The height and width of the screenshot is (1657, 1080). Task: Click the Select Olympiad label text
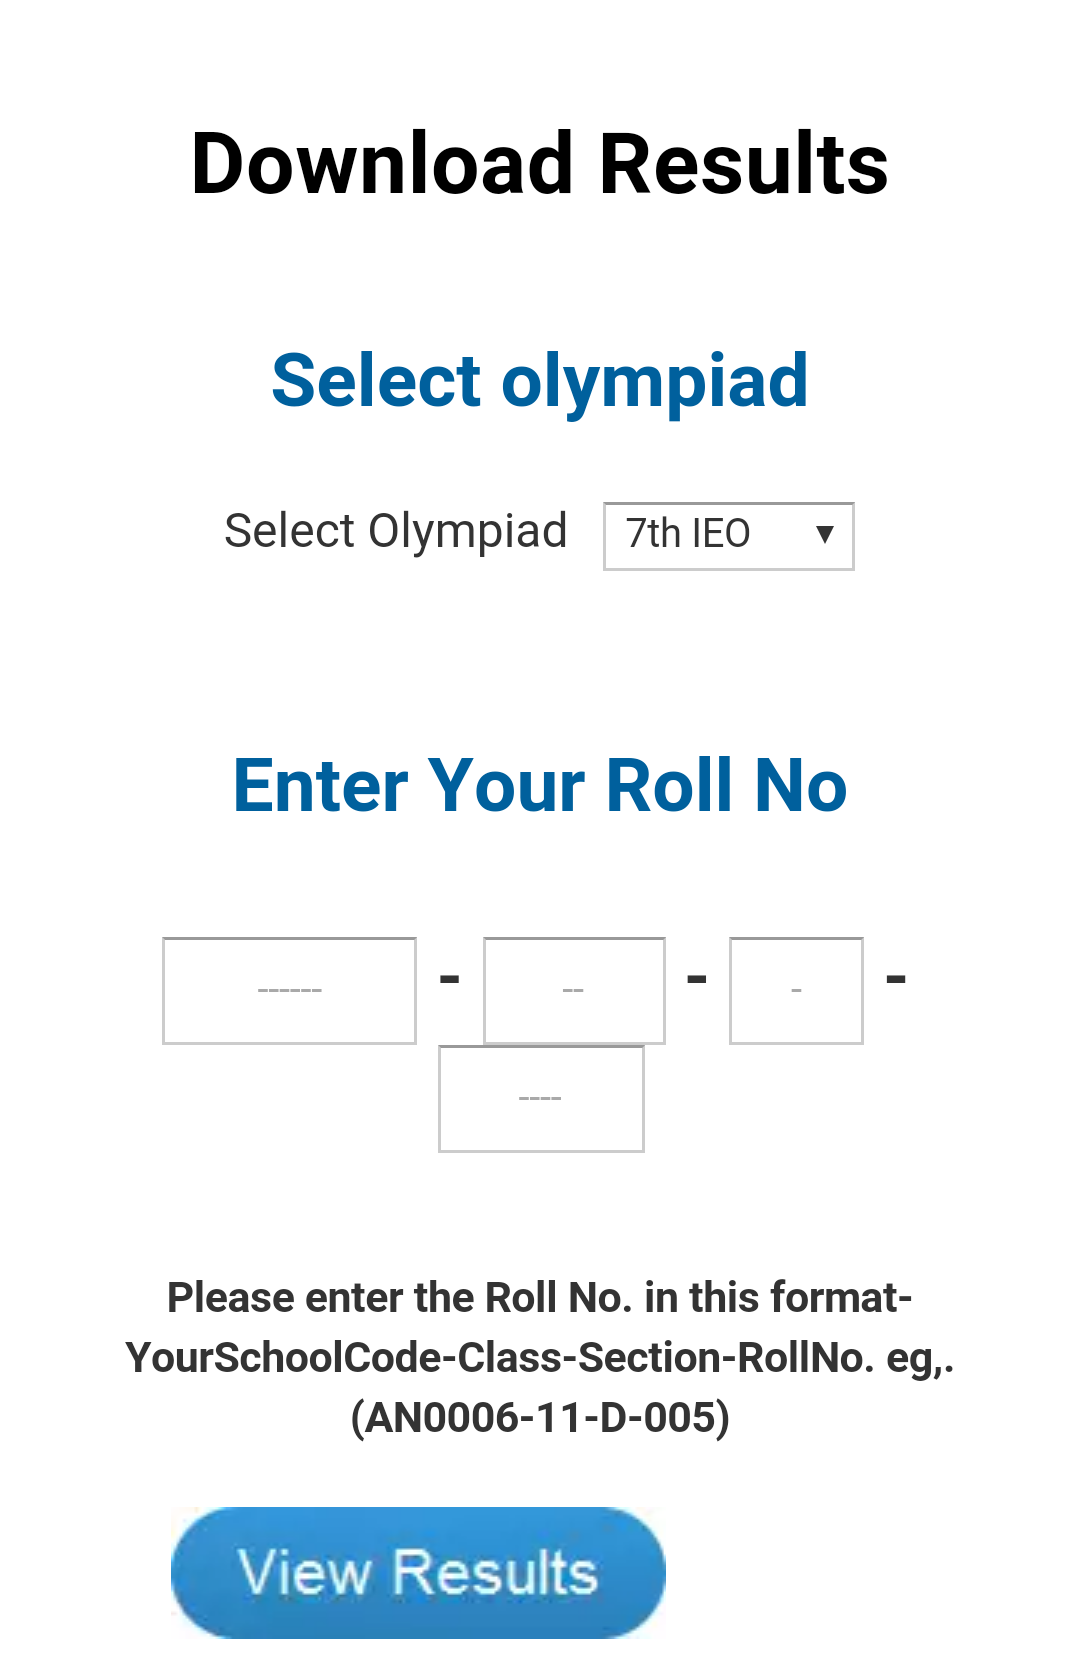(396, 530)
